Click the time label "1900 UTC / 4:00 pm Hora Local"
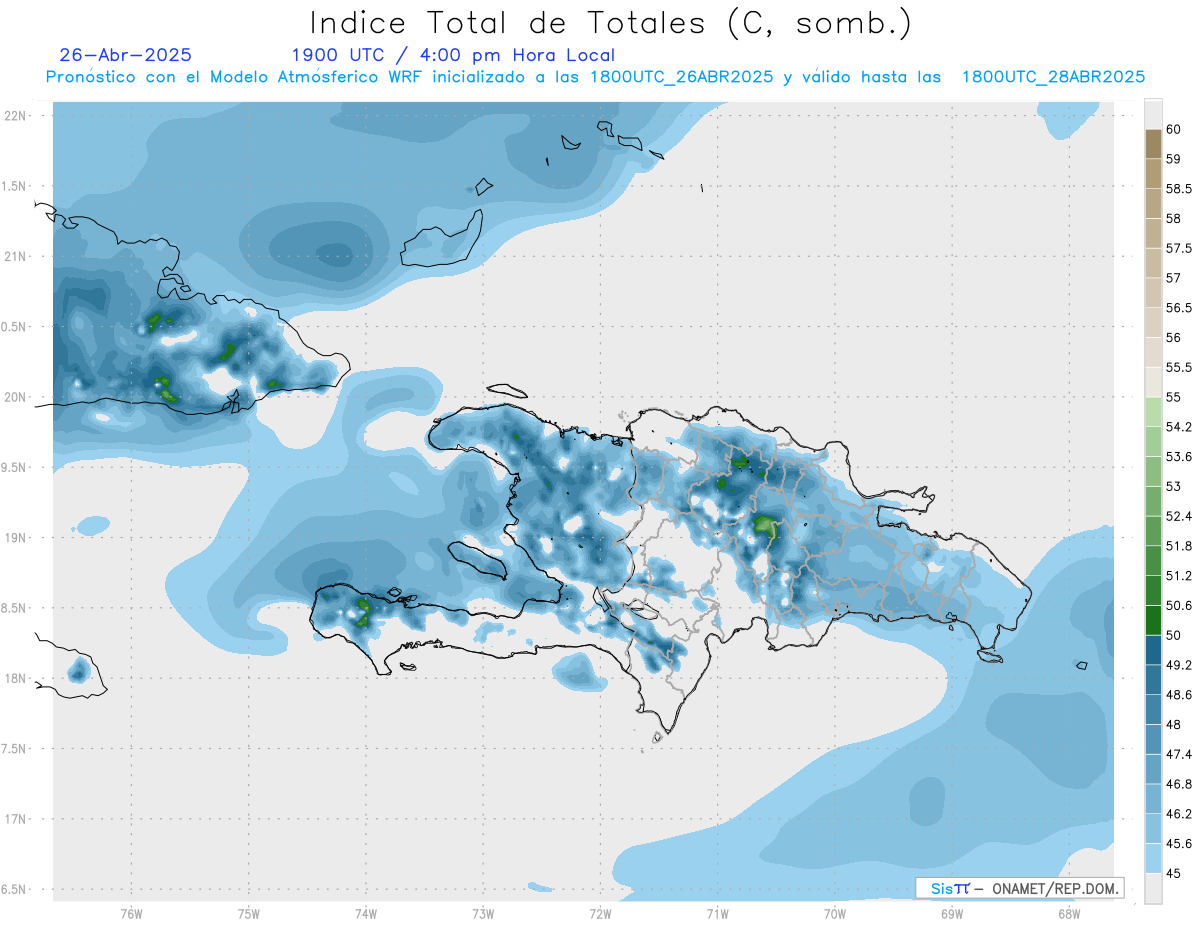The width and height of the screenshot is (1200, 927). [453, 56]
